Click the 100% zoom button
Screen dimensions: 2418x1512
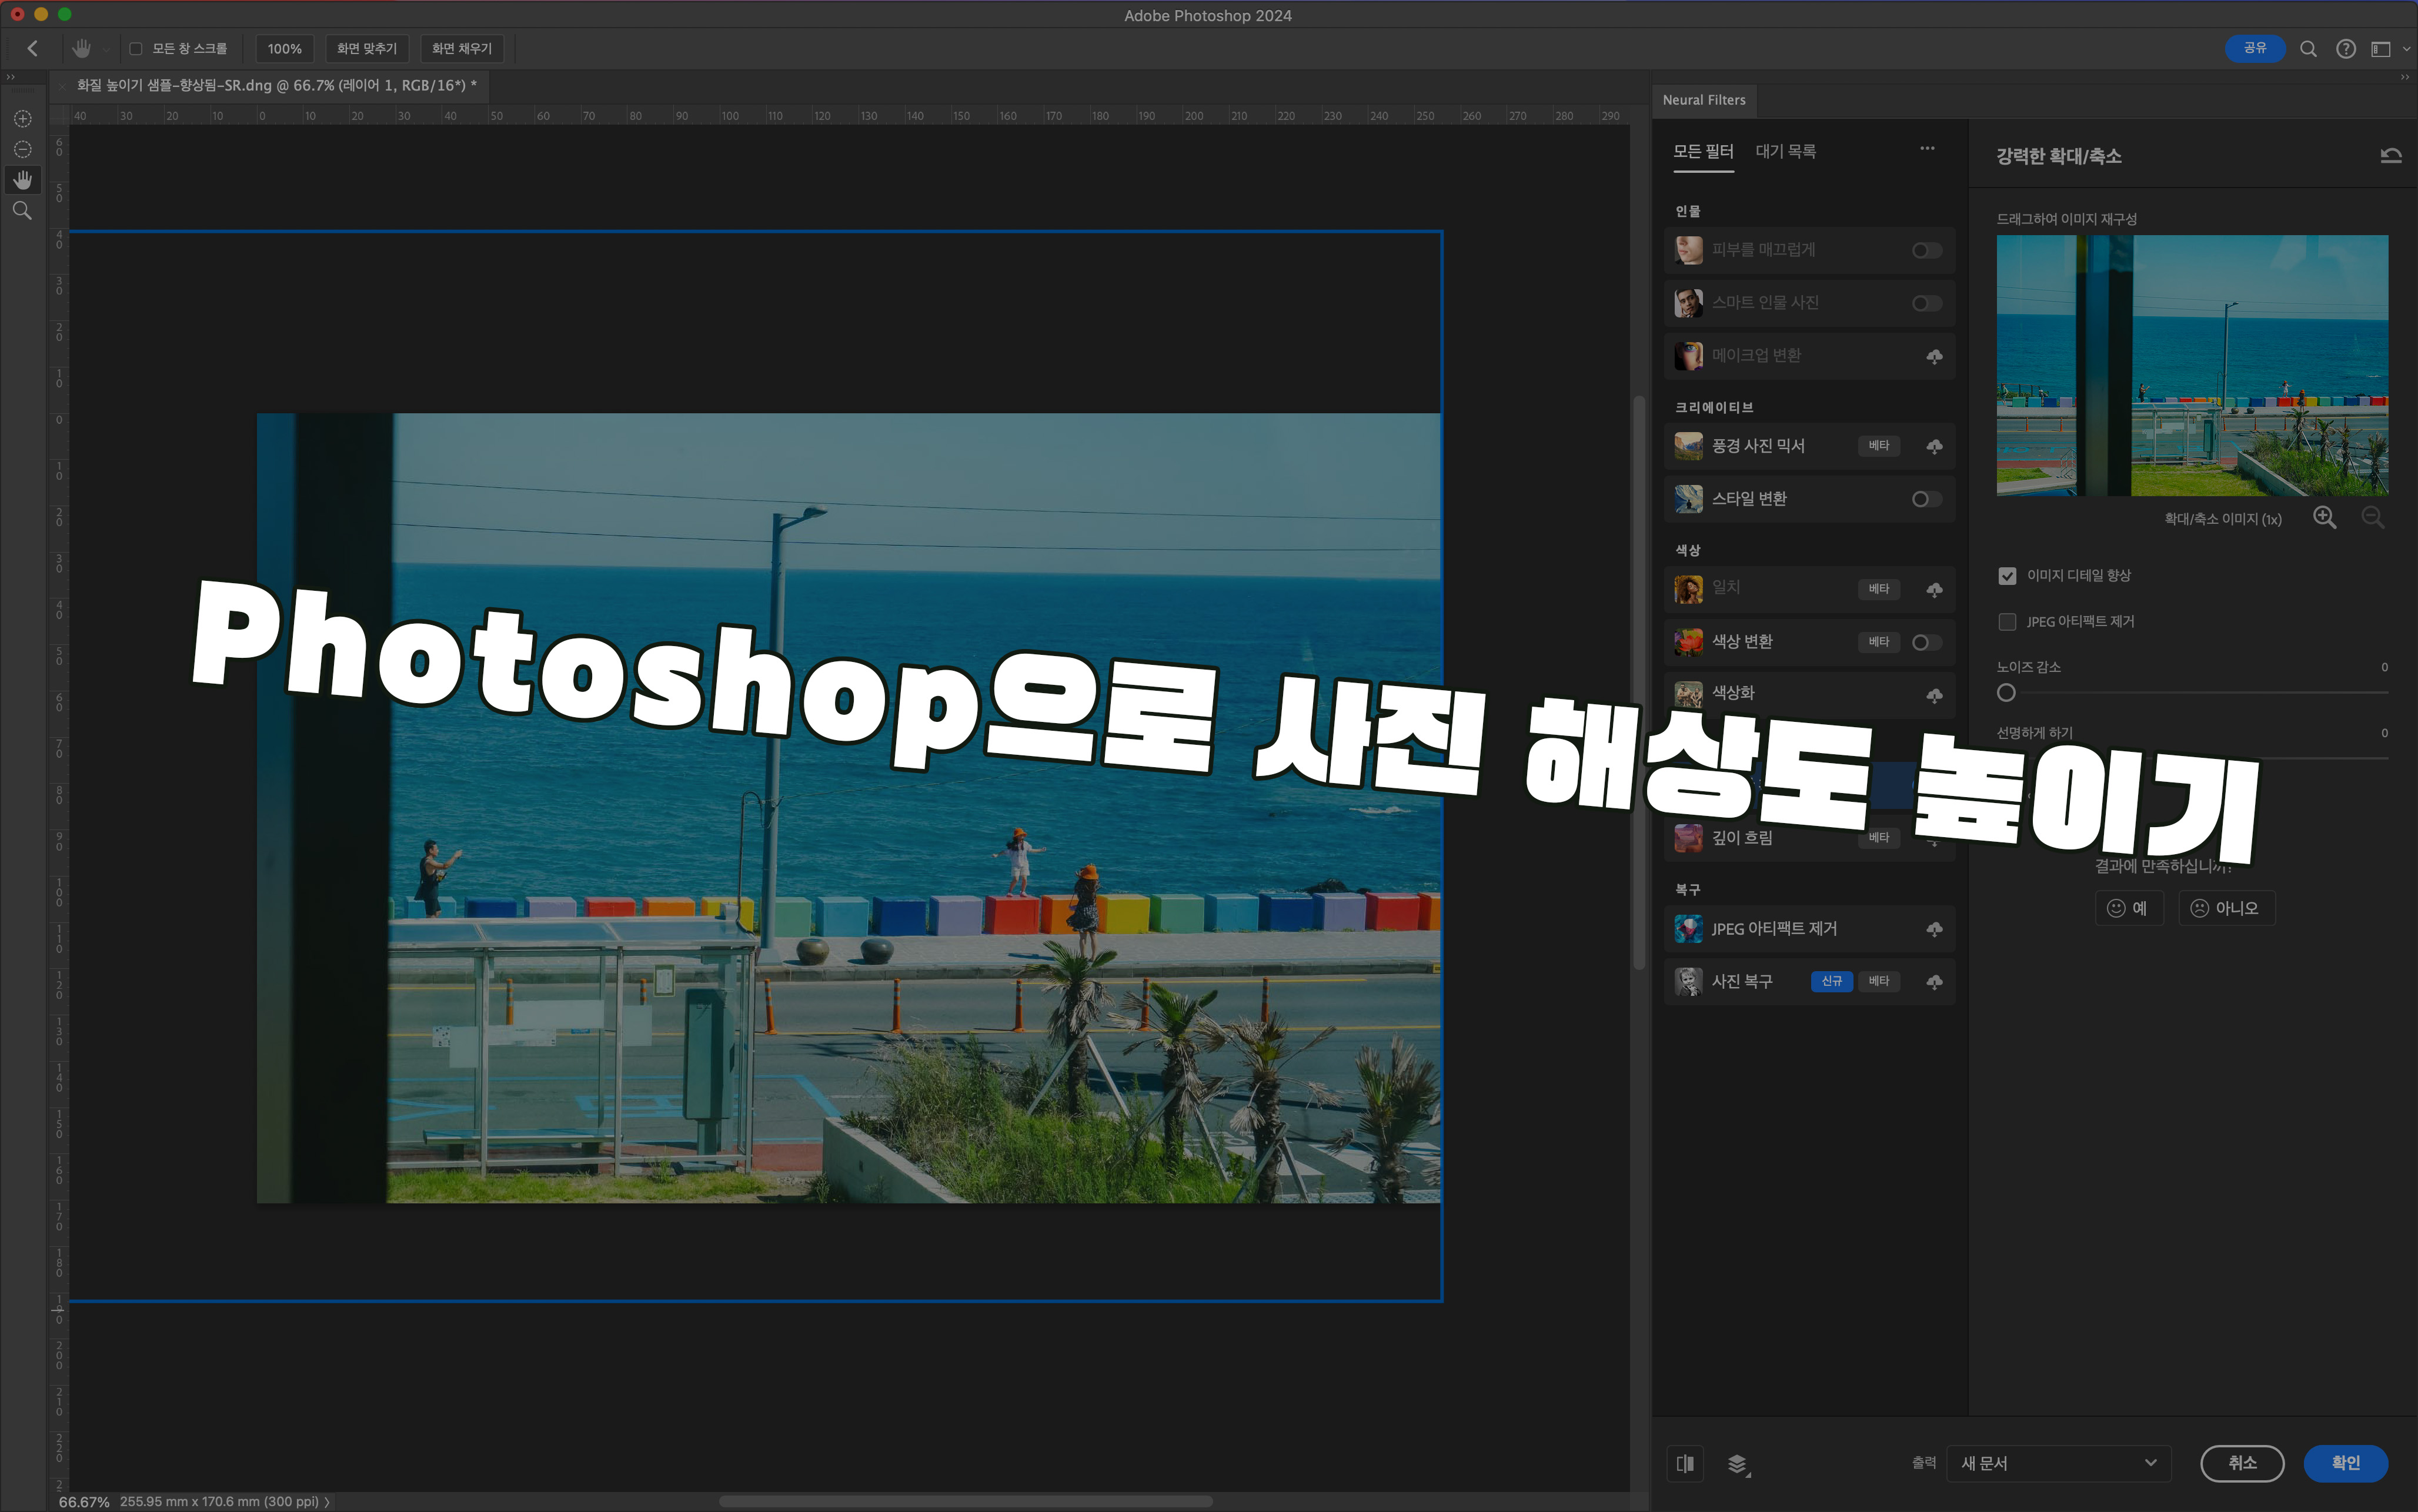coord(284,49)
